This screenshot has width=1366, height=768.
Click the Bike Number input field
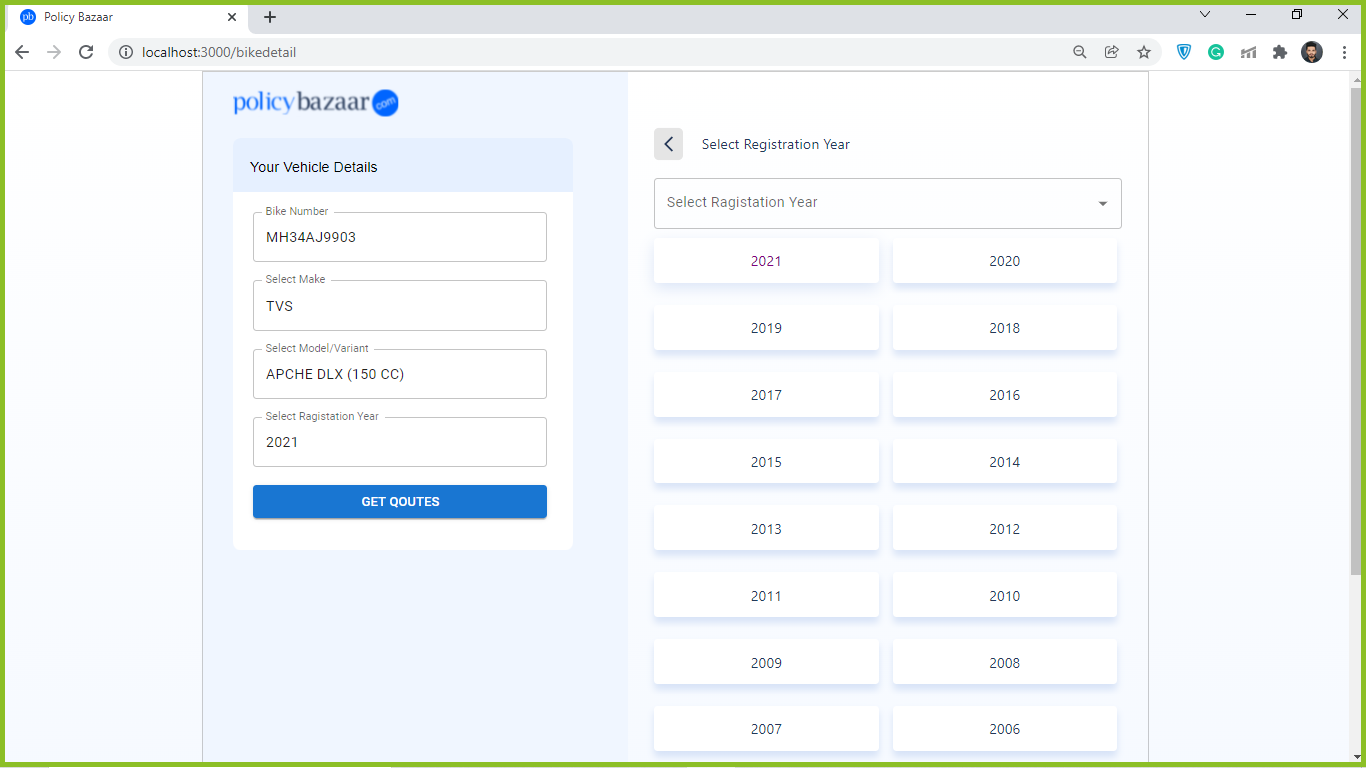coord(399,237)
